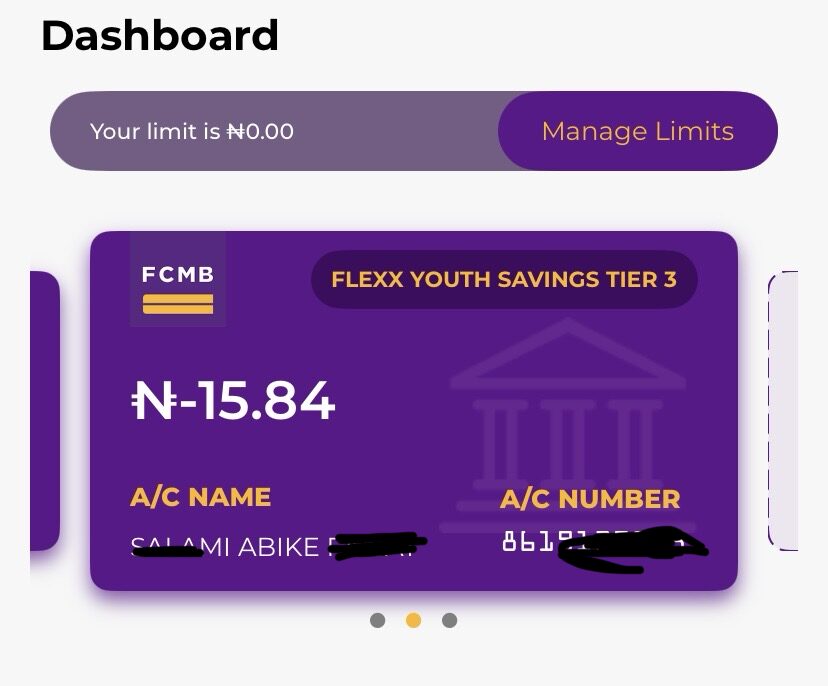828x686 pixels.
Task: Select the highlighted yellow middle page dot
Action: point(413,620)
